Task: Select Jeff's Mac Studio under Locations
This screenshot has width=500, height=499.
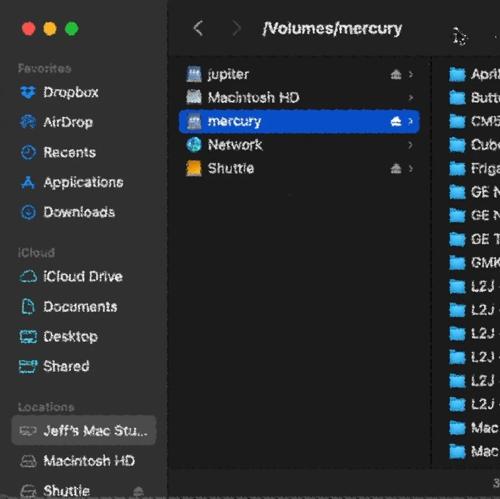Action: click(x=84, y=430)
